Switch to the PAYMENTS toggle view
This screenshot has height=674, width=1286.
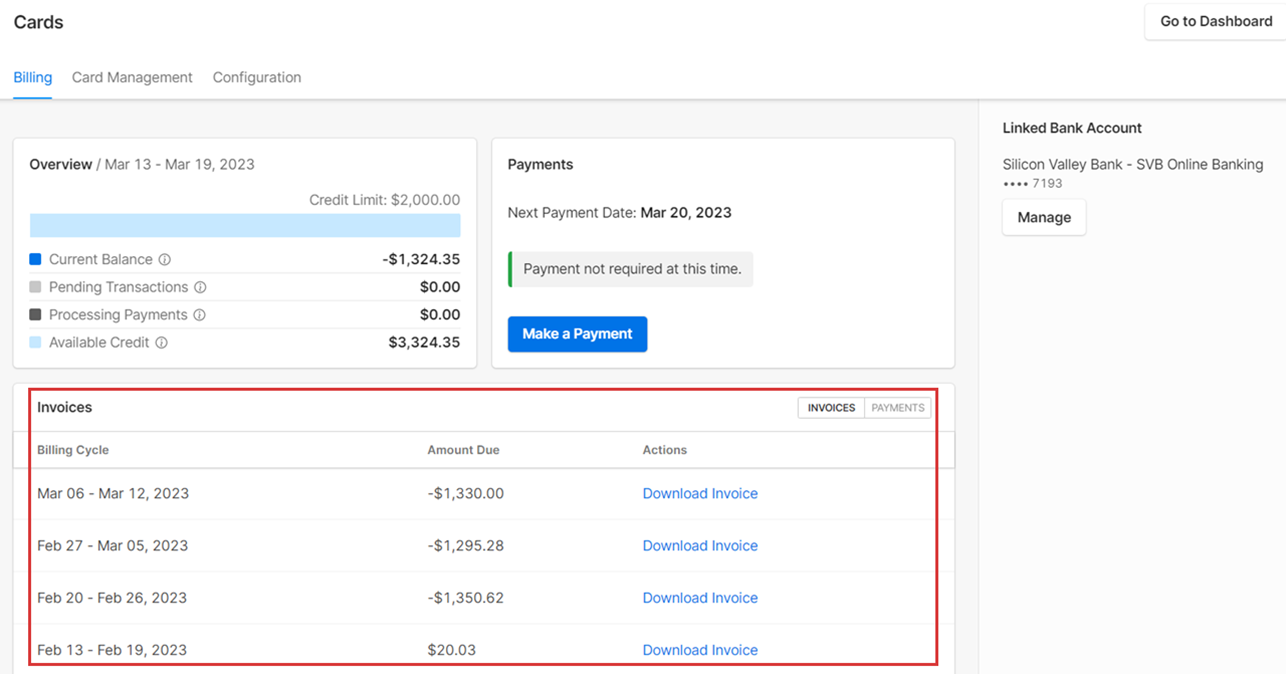pos(898,408)
